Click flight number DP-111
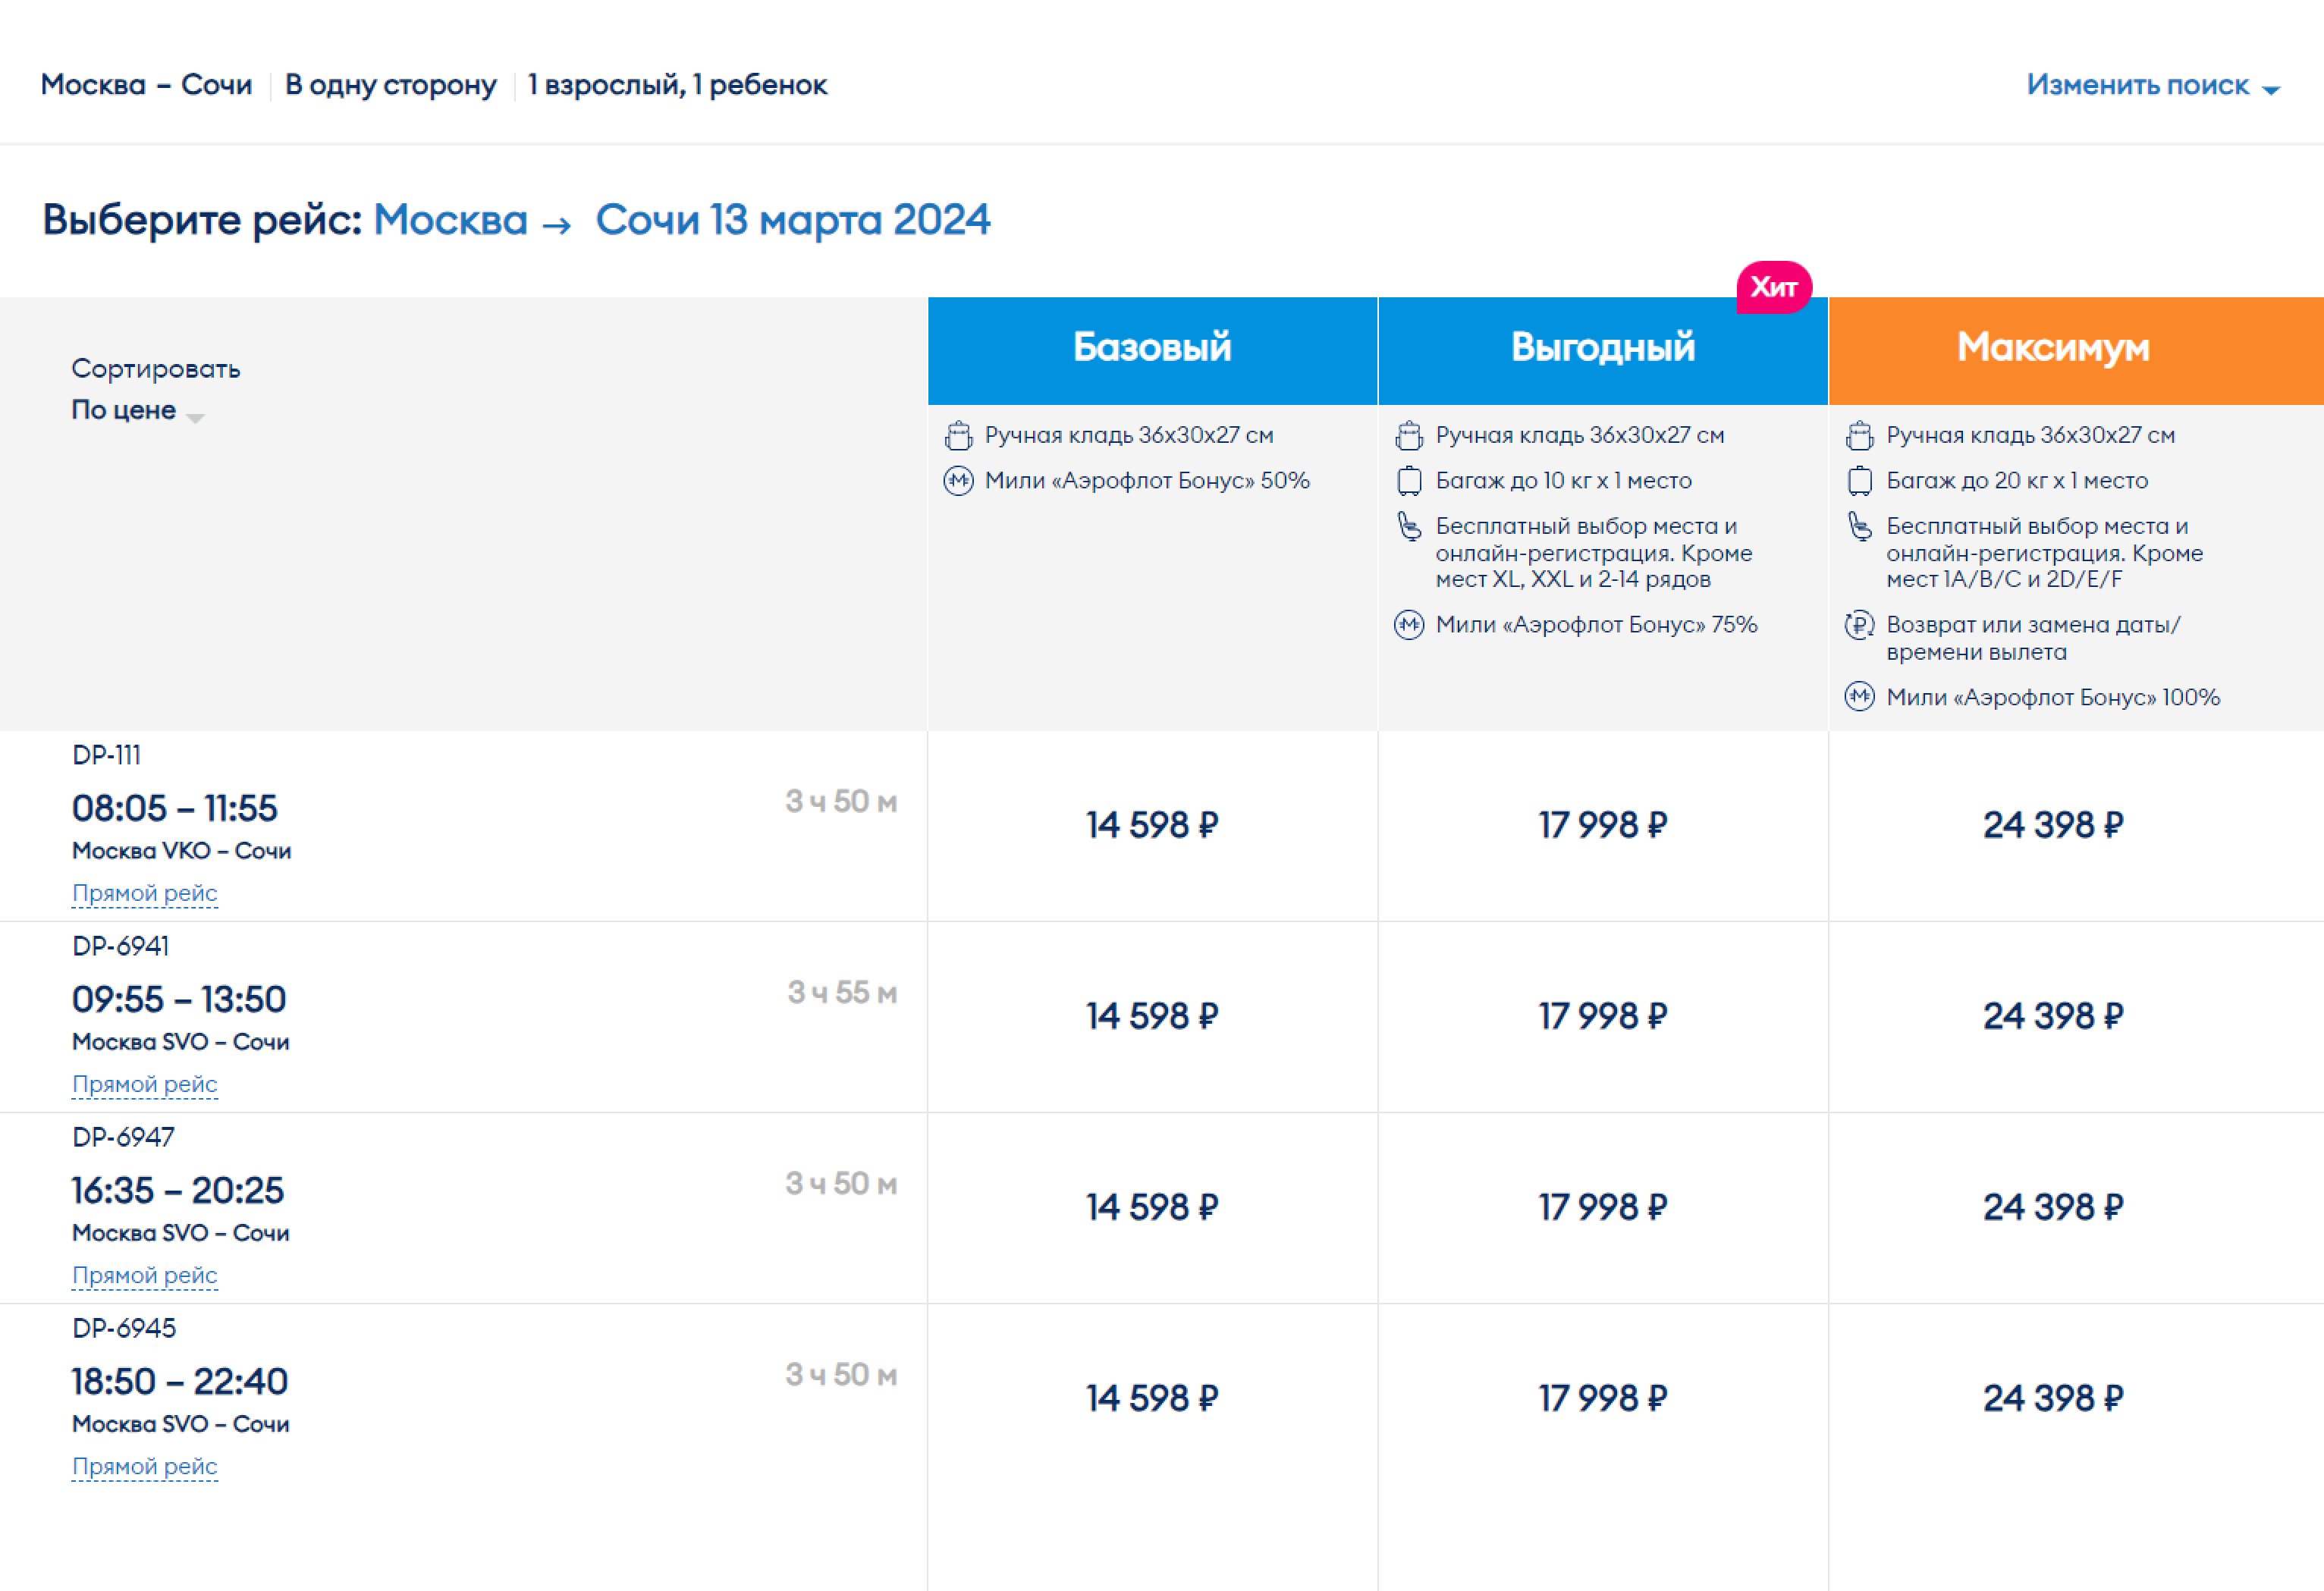 [106, 755]
